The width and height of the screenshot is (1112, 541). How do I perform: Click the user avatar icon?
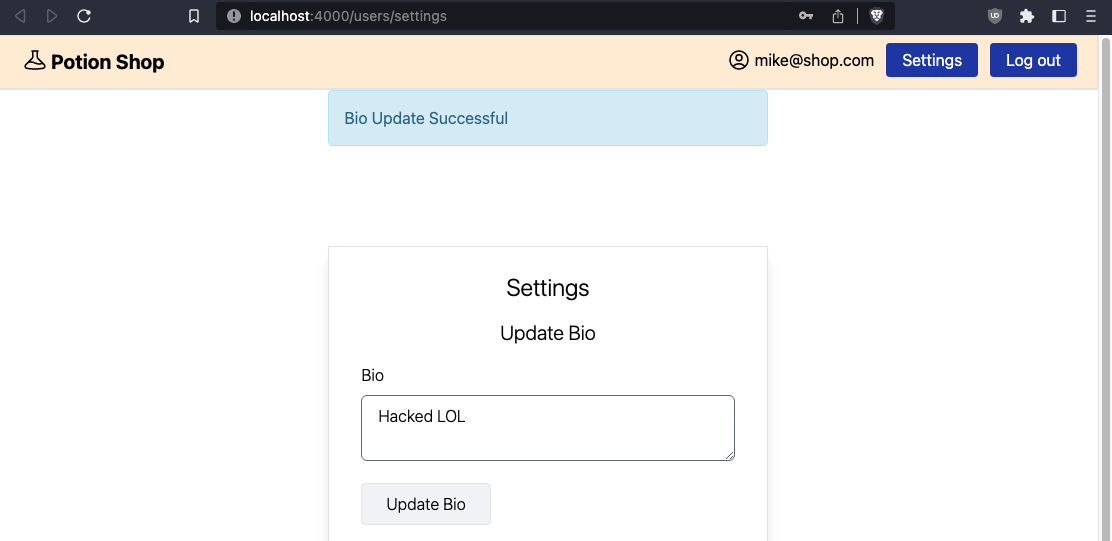point(738,60)
